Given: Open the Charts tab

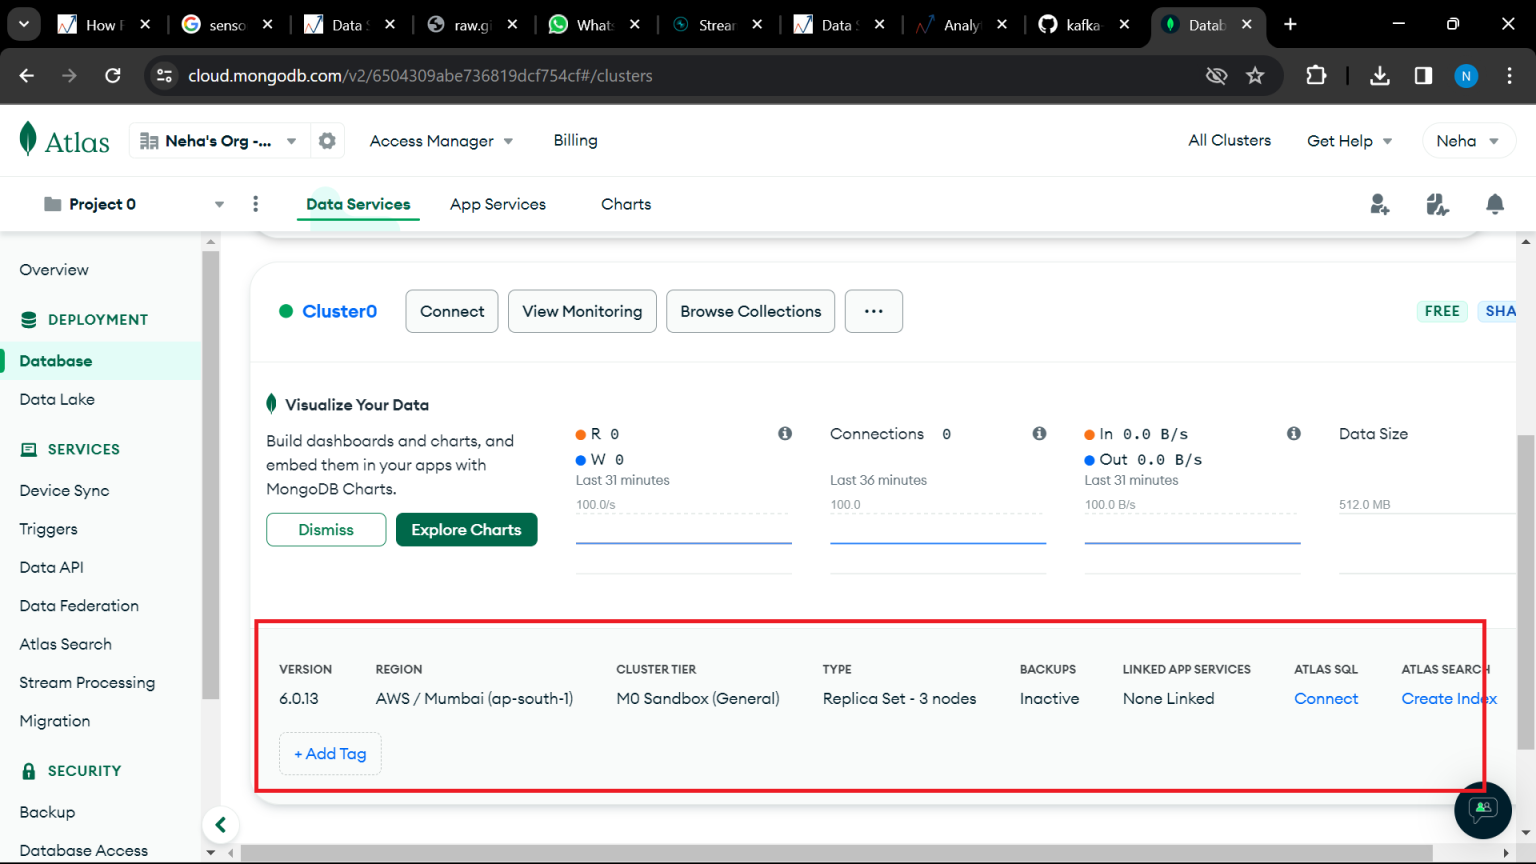Looking at the screenshot, I should tap(625, 204).
